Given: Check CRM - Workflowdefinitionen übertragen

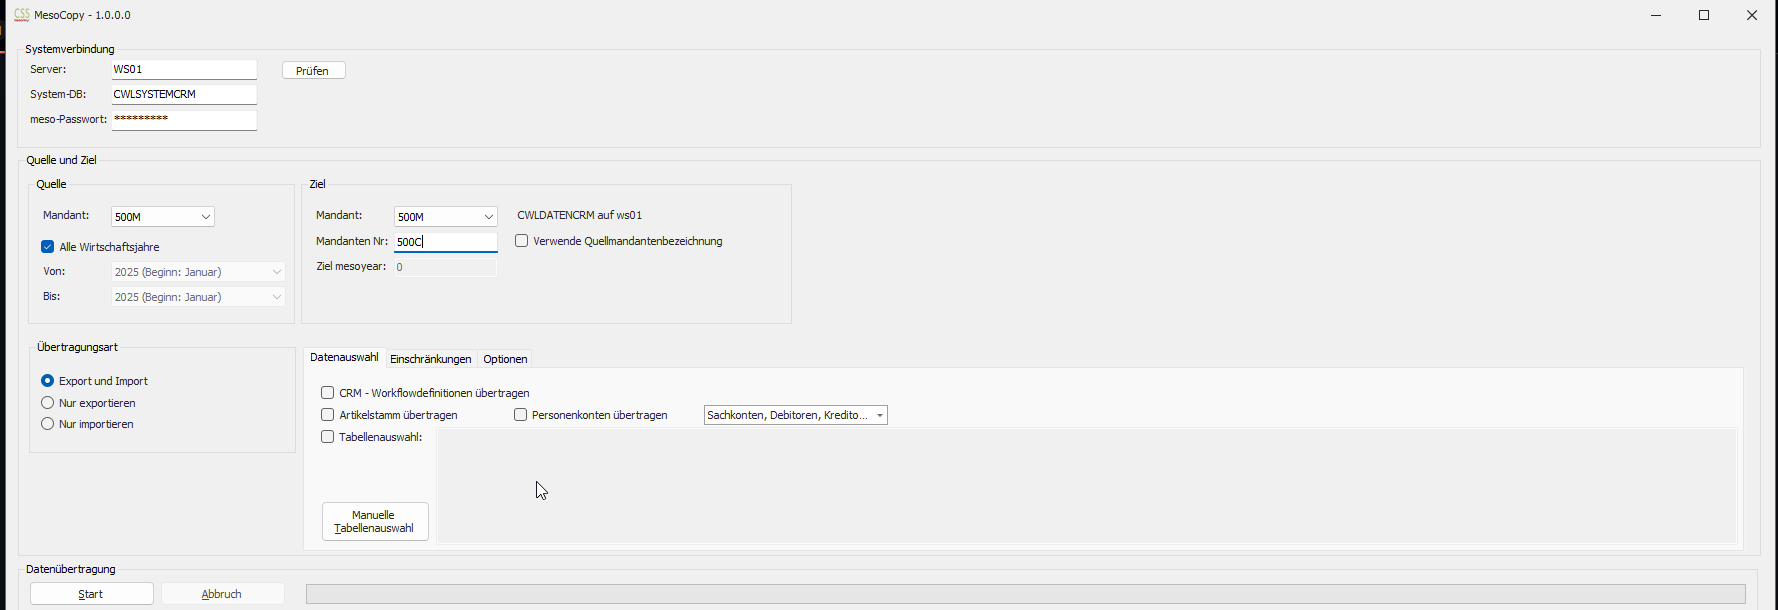Looking at the screenshot, I should (327, 393).
